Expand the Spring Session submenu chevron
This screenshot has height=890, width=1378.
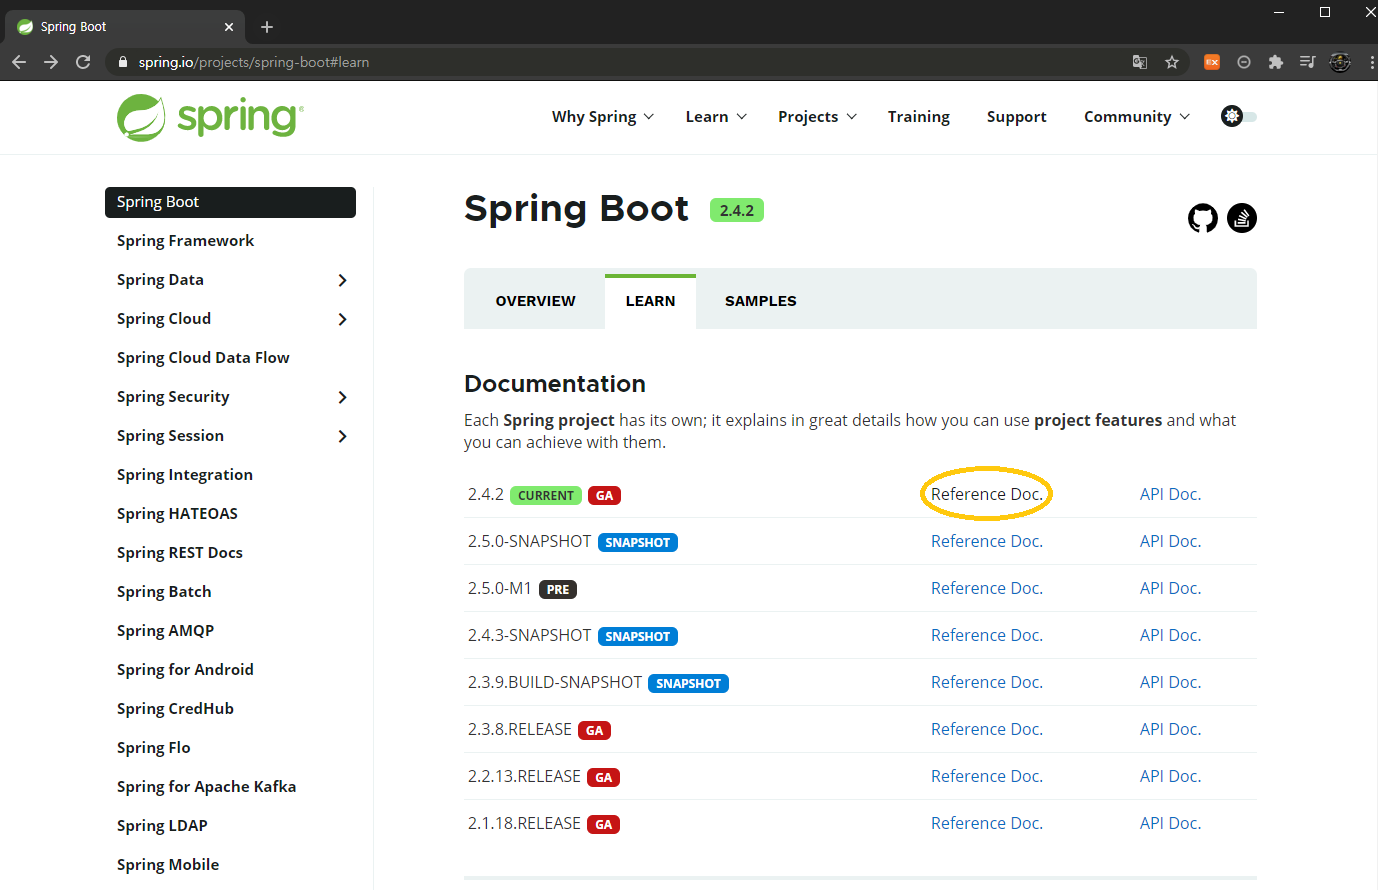click(342, 436)
